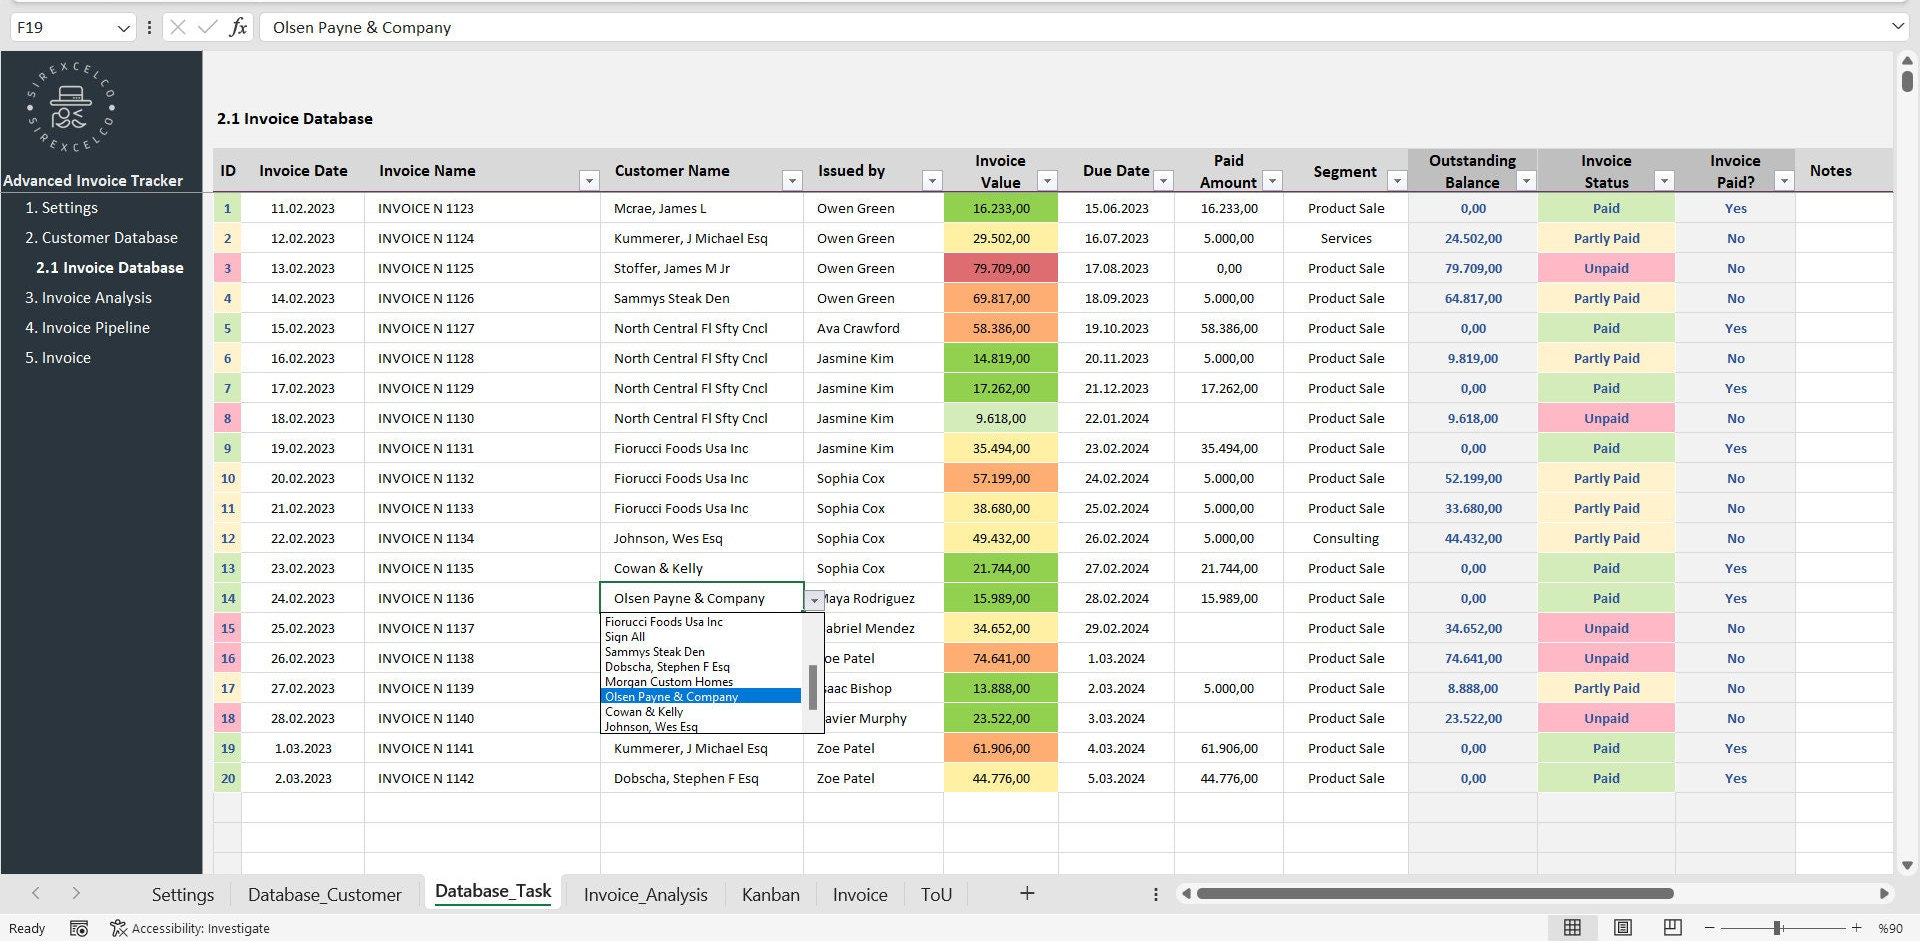
Task: Click the Accessibility: Investigate icon
Action: coord(117,928)
